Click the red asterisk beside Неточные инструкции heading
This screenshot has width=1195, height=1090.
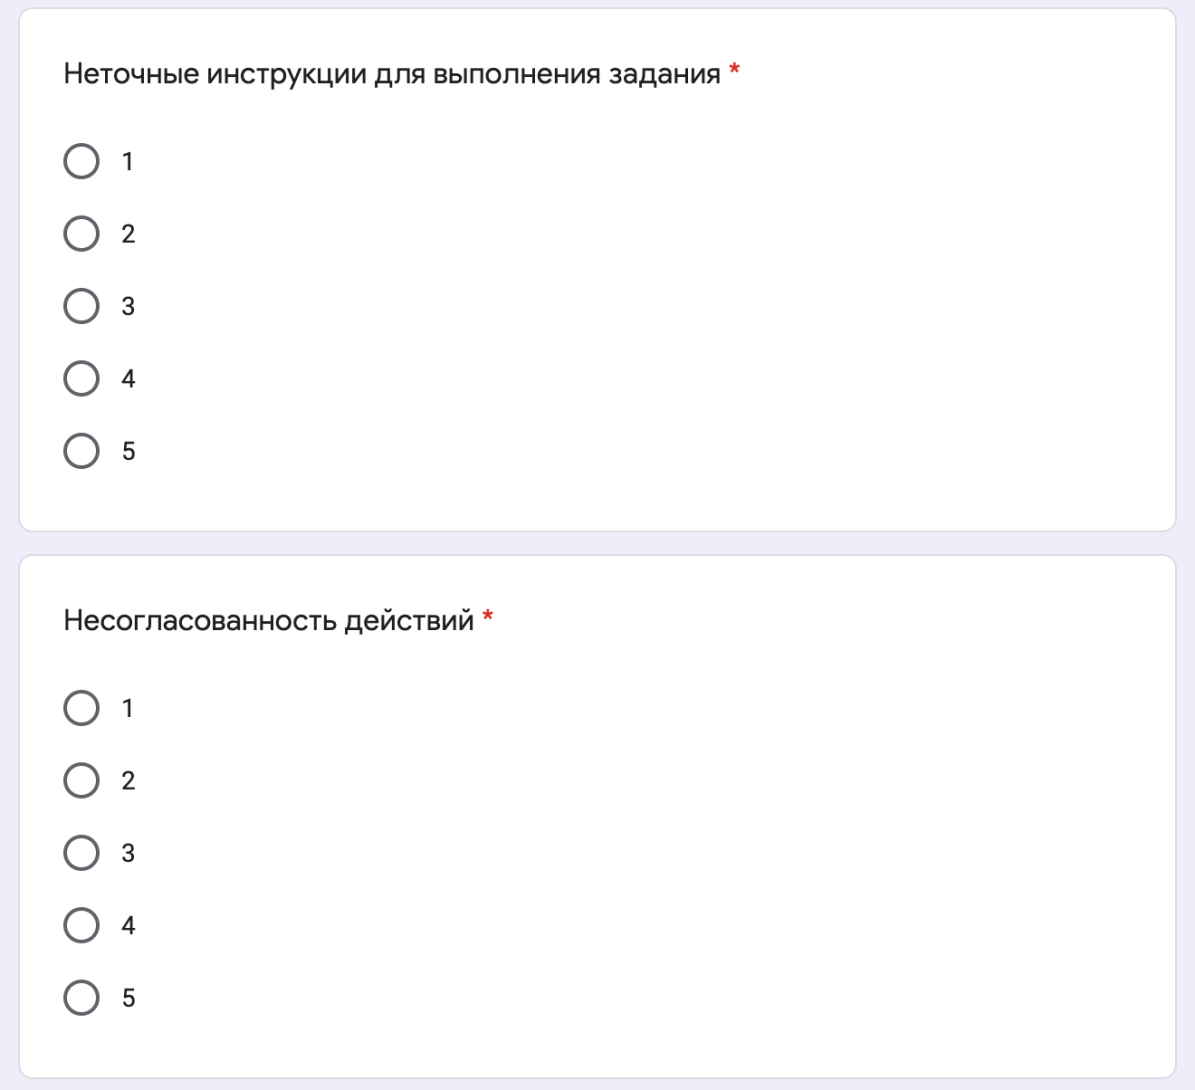735,69
